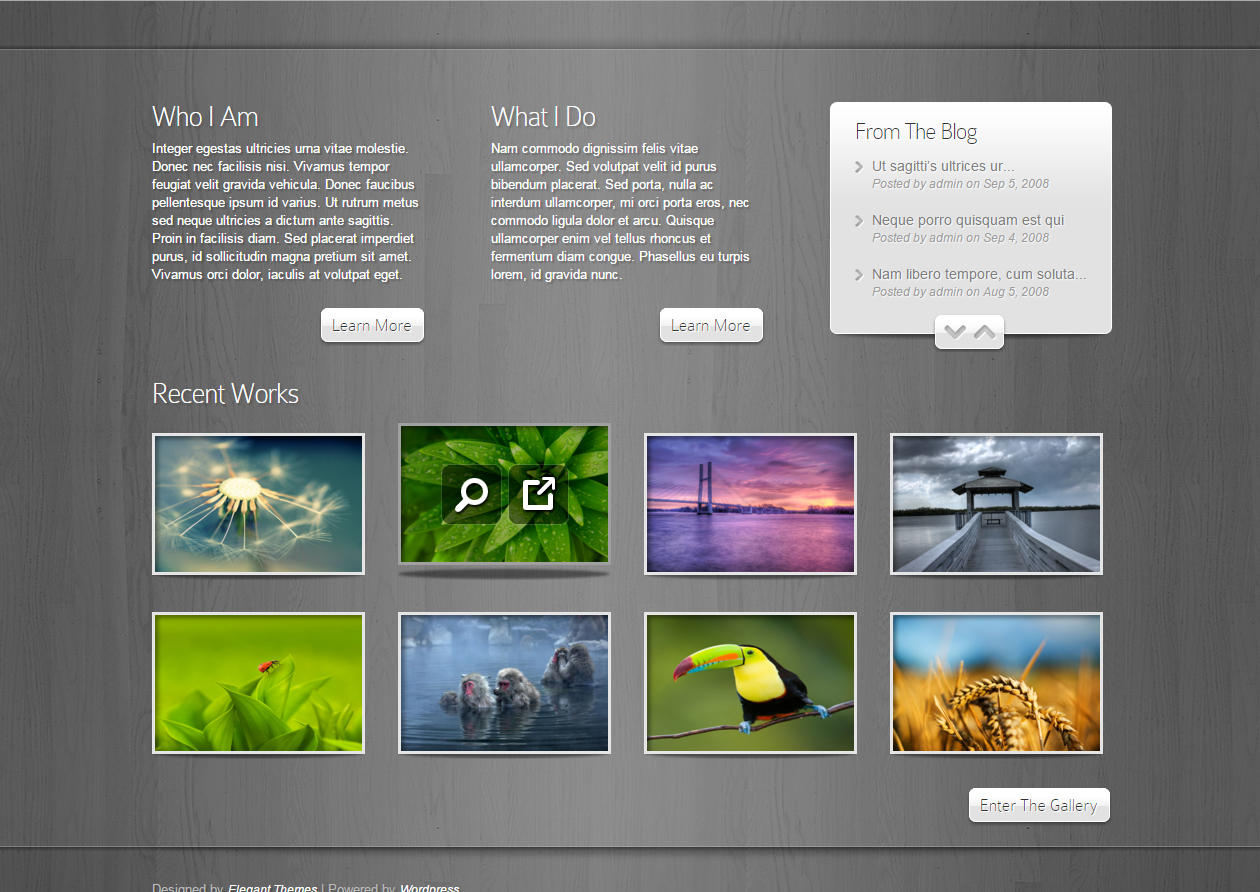Click arrow bullet beside 'Neque porro quisquam' post
This screenshot has height=892, width=1260.
point(859,221)
